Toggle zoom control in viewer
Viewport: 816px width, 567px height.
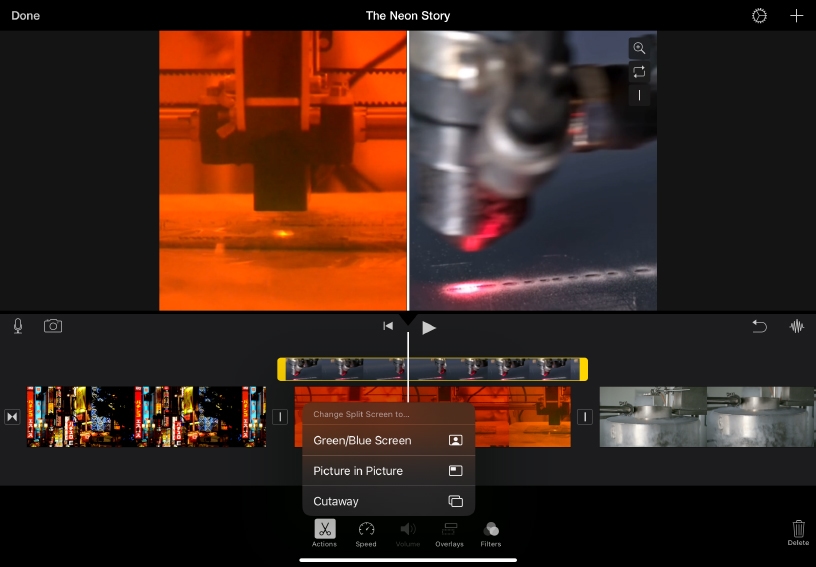[639, 48]
